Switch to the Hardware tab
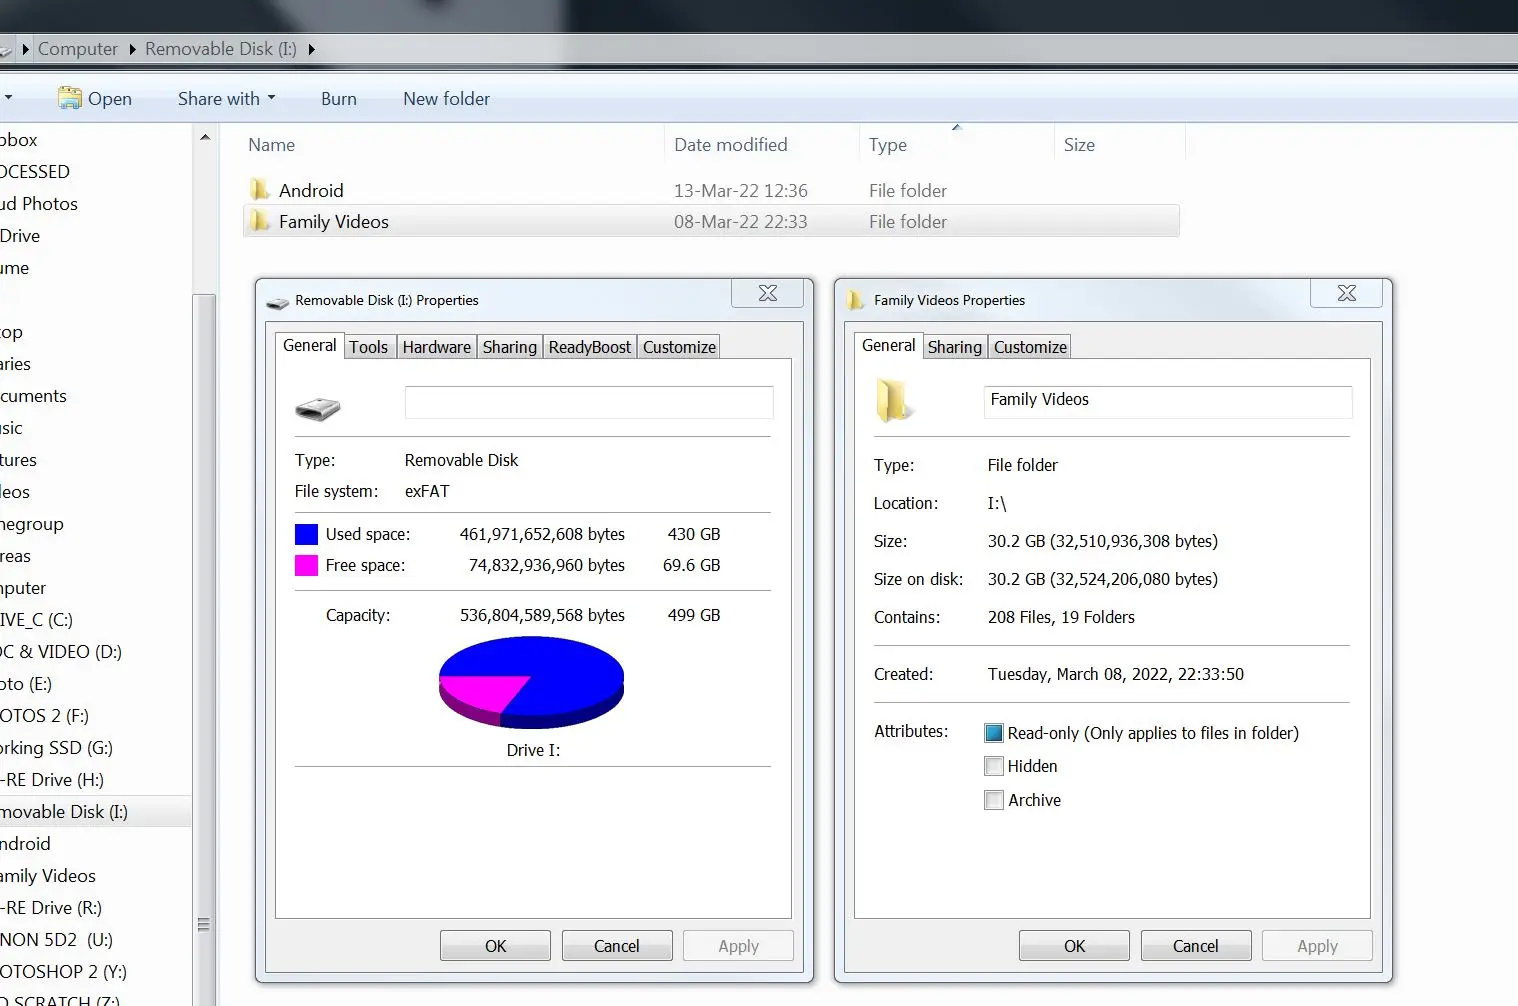The height and width of the screenshot is (1006, 1518). 436,347
